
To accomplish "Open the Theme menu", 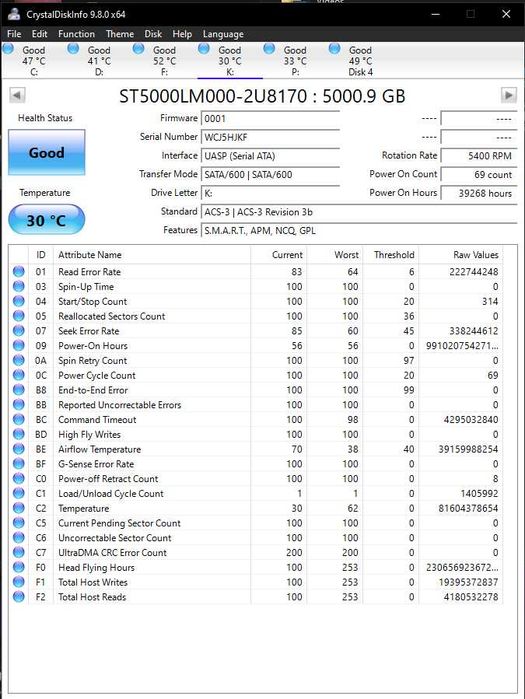I will 119,34.
